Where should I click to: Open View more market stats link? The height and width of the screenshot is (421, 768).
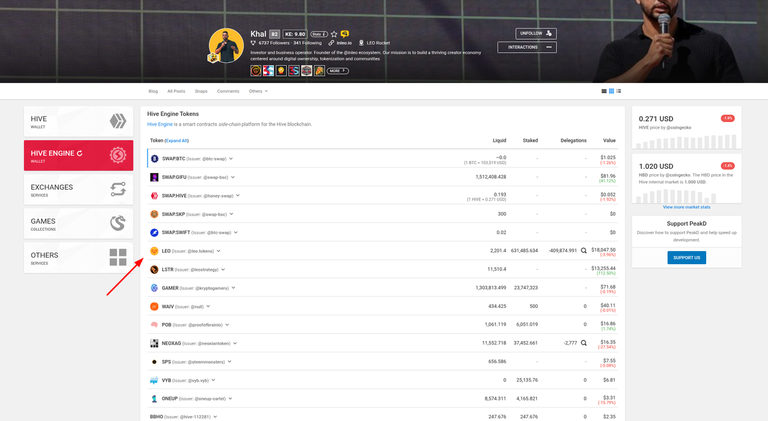pos(687,207)
